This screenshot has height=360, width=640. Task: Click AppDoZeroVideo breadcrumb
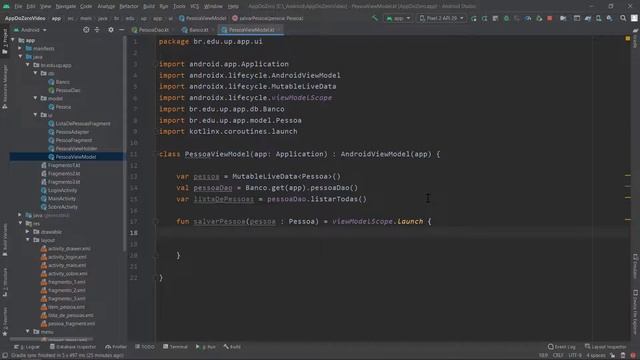(x=25, y=18)
